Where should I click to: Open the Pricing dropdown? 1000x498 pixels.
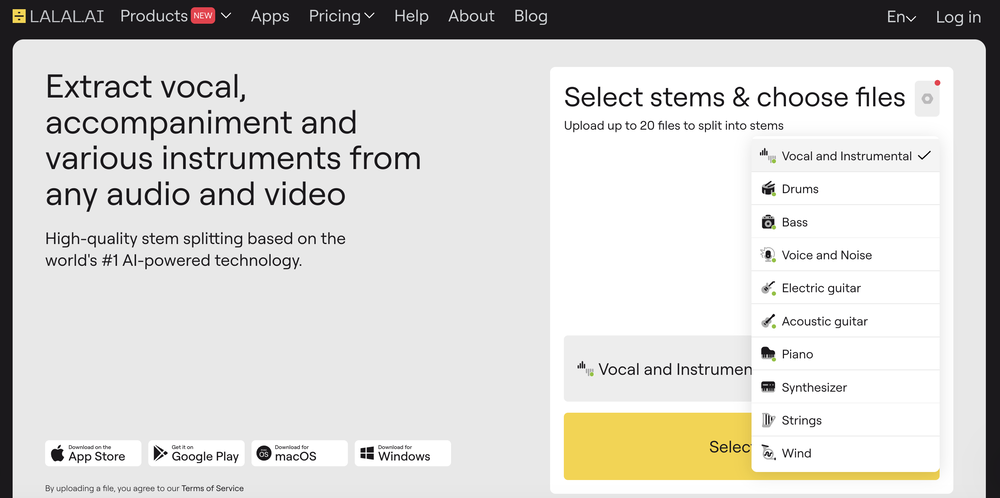click(341, 16)
